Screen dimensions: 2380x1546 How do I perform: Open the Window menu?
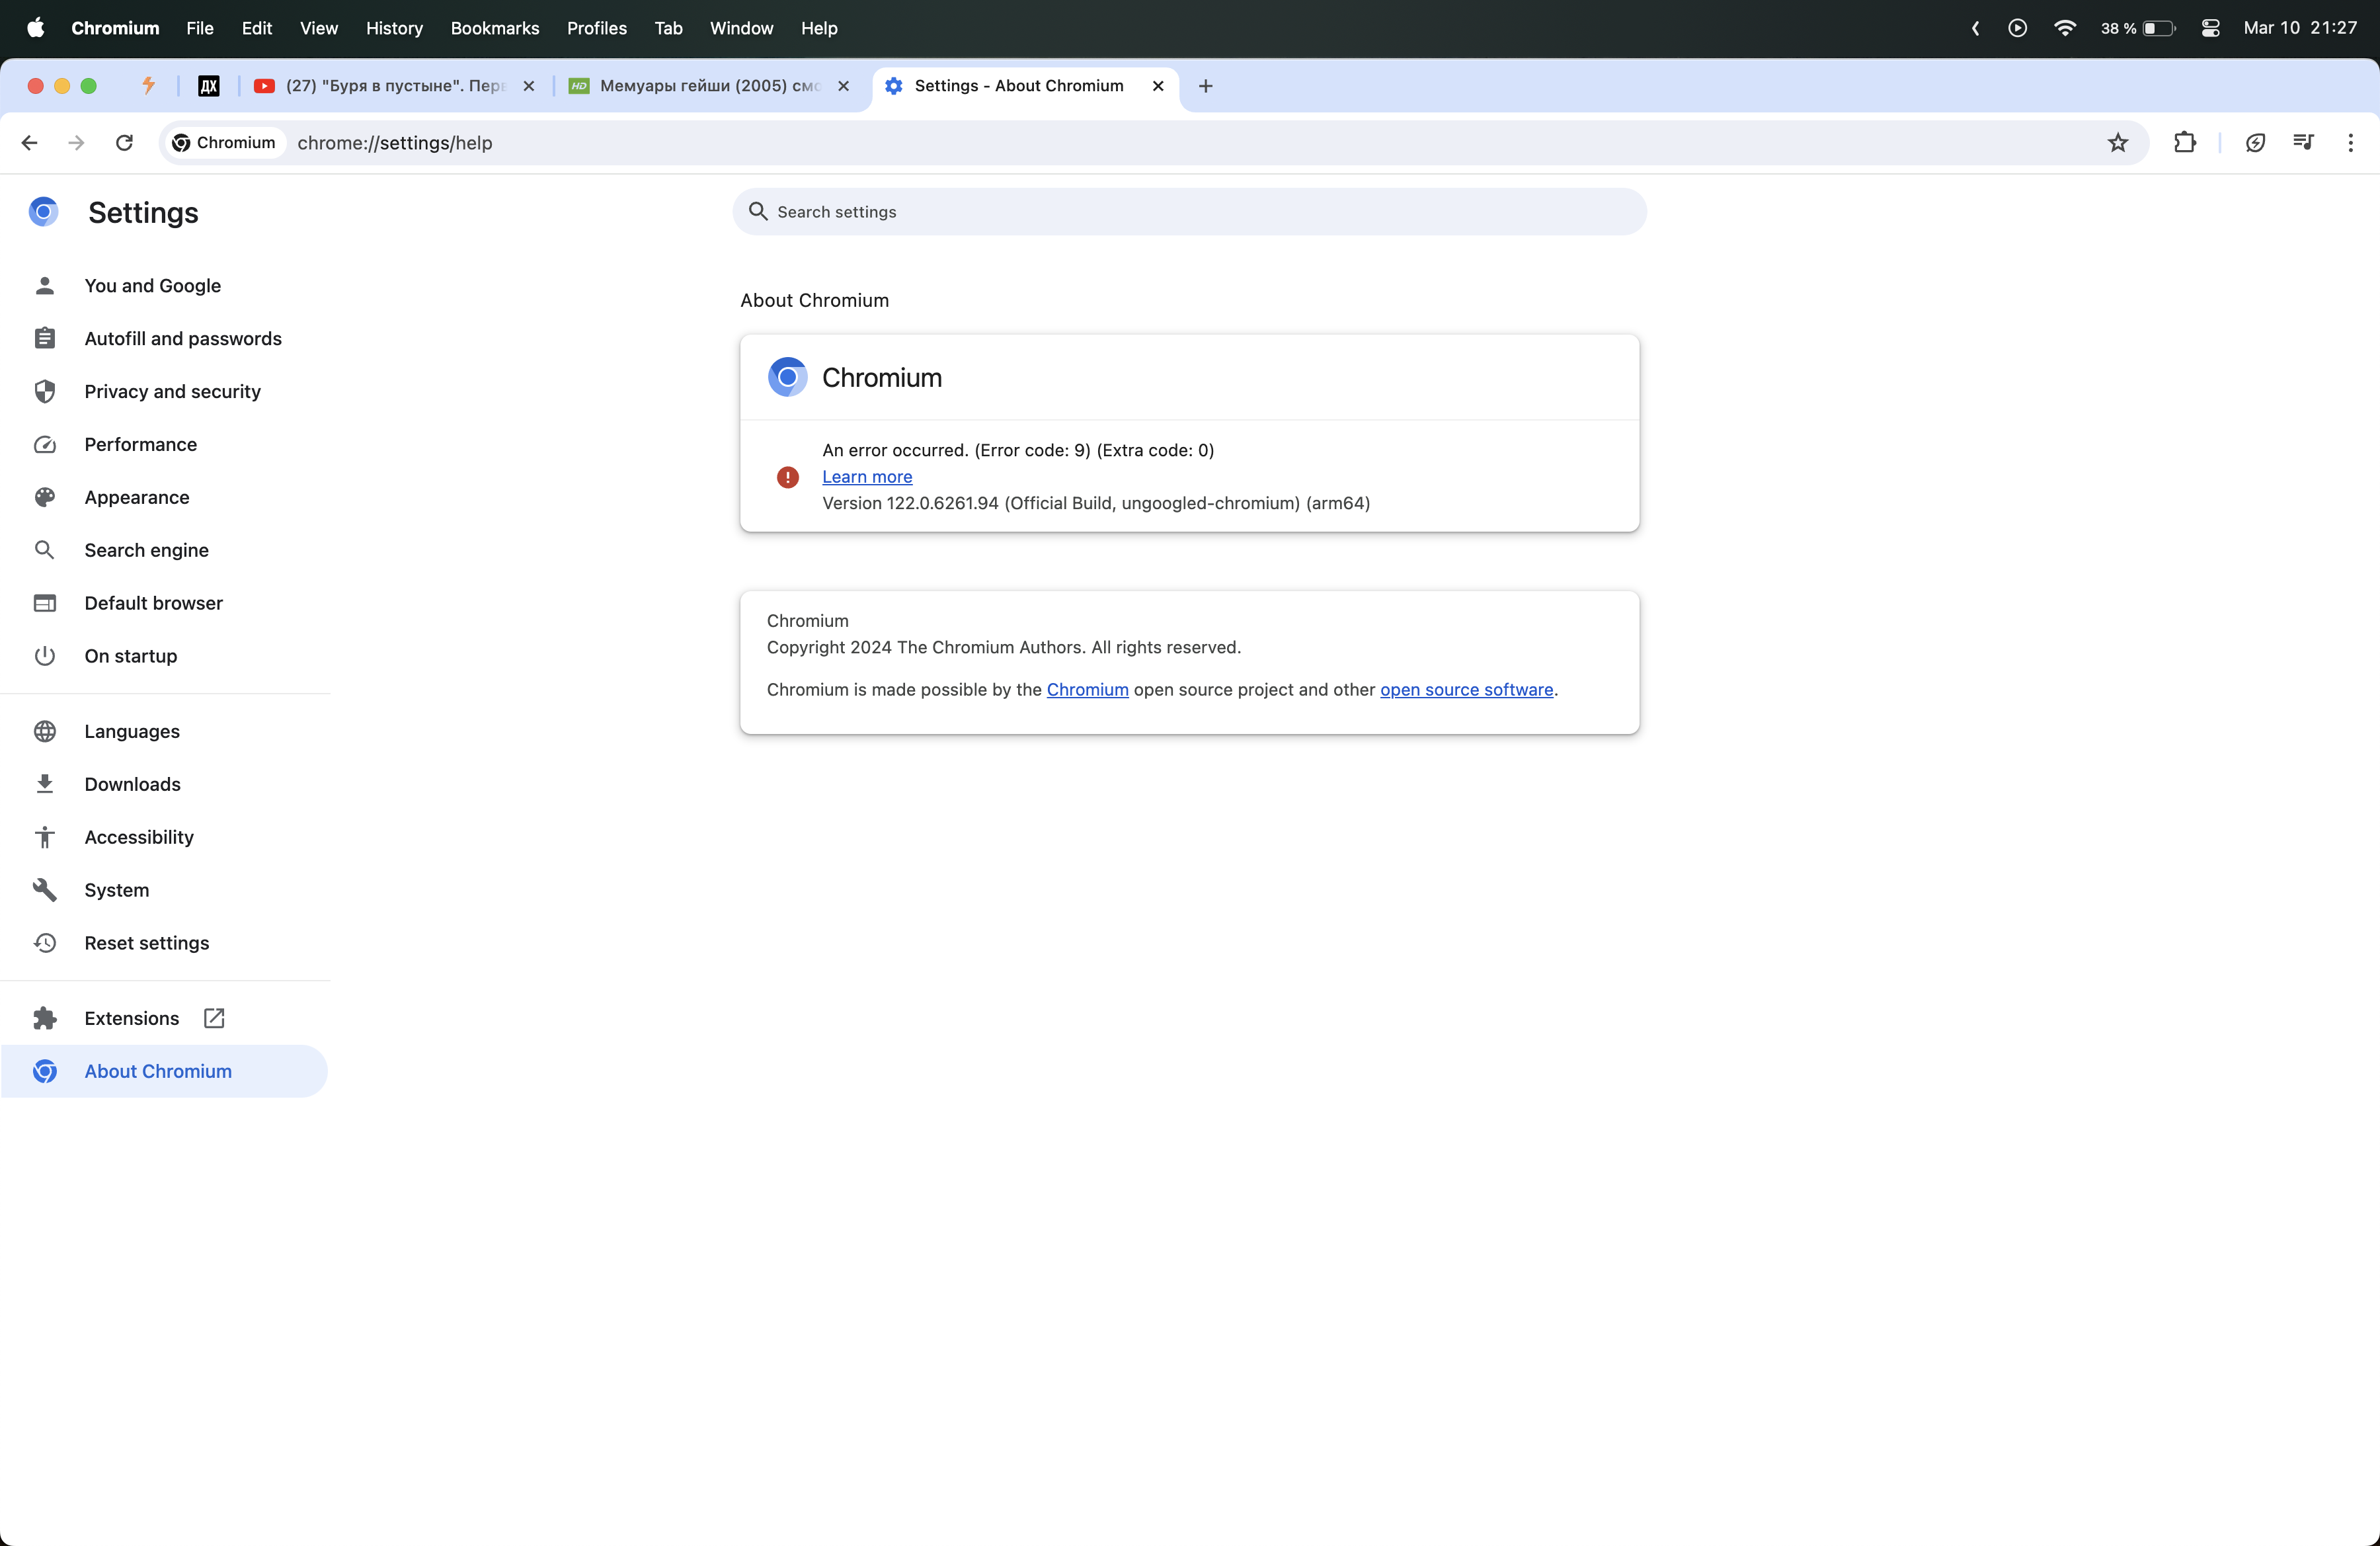click(741, 28)
